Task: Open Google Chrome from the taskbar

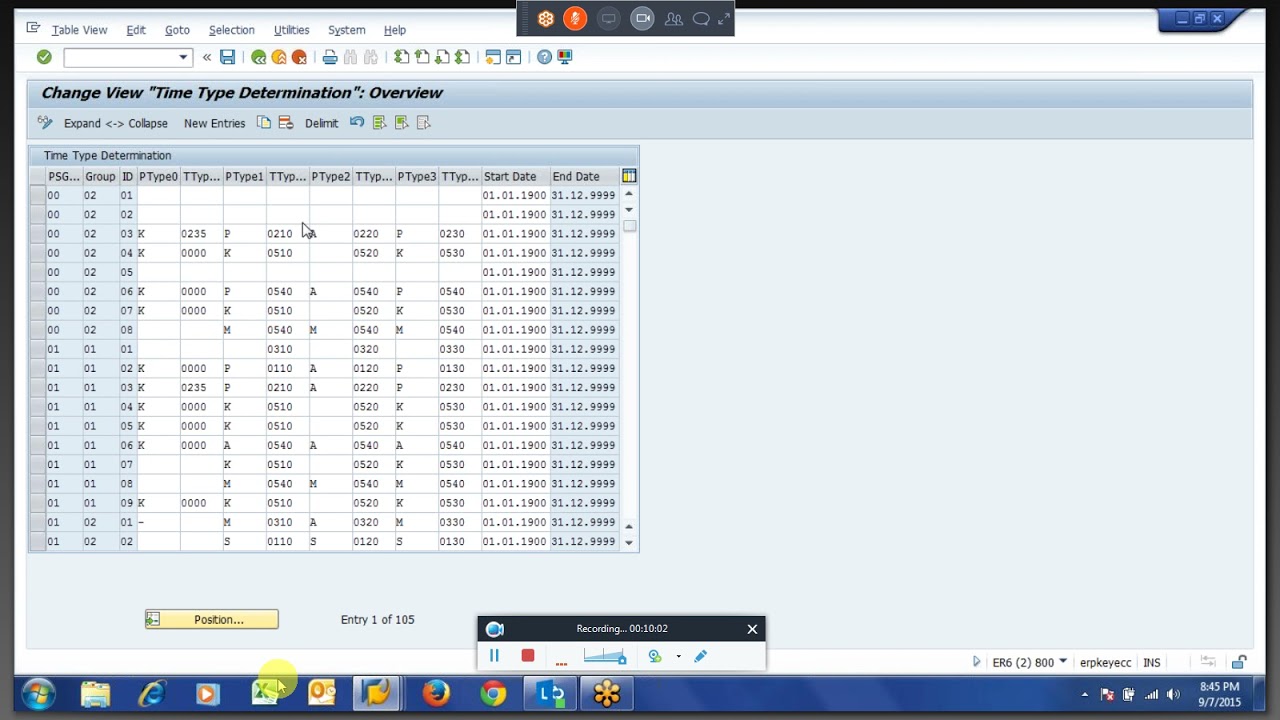Action: 493,693
